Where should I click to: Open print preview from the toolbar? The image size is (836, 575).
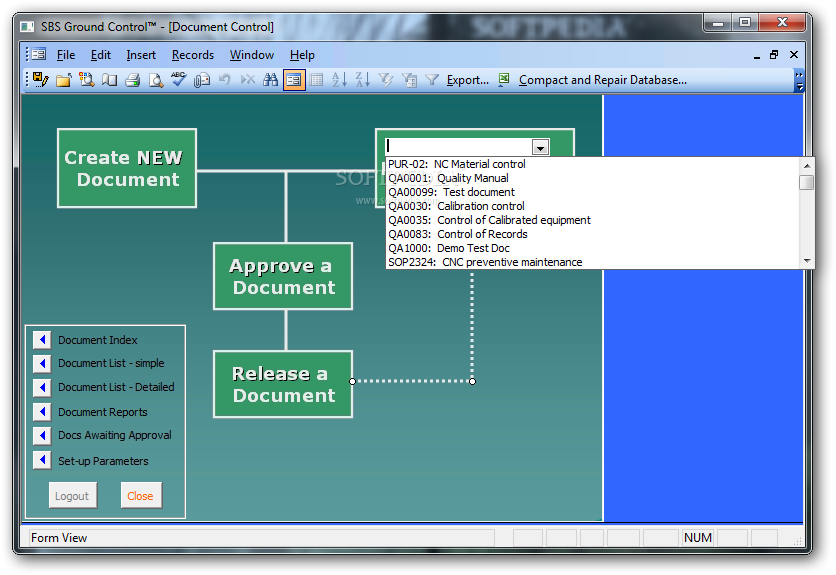[x=156, y=81]
